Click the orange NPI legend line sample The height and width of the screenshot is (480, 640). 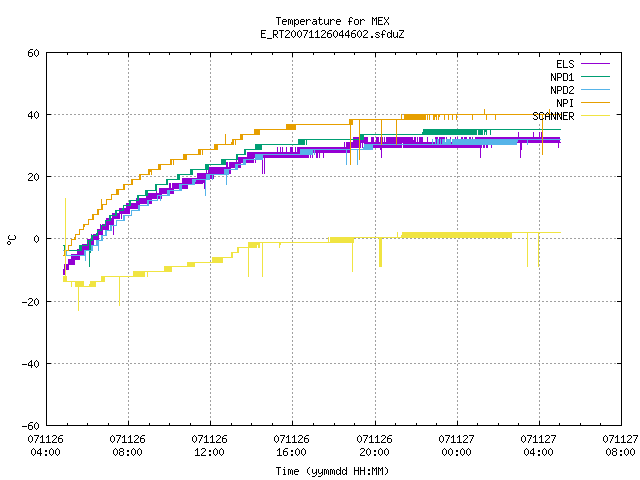click(596, 103)
